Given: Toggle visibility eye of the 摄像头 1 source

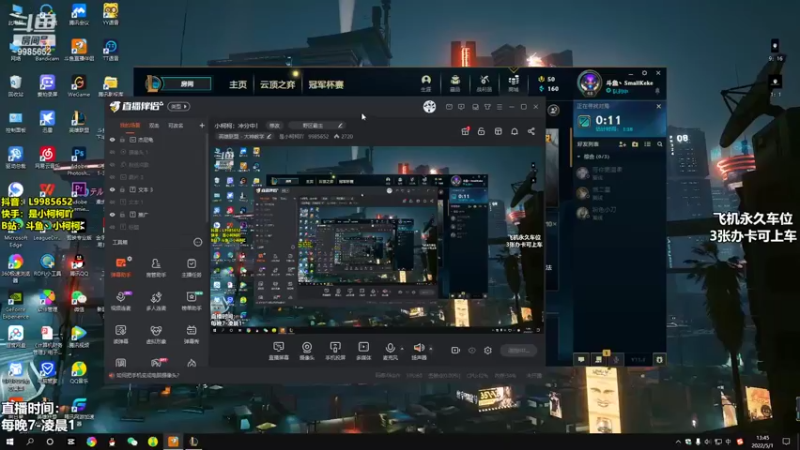Looking at the screenshot, I should point(112,152).
